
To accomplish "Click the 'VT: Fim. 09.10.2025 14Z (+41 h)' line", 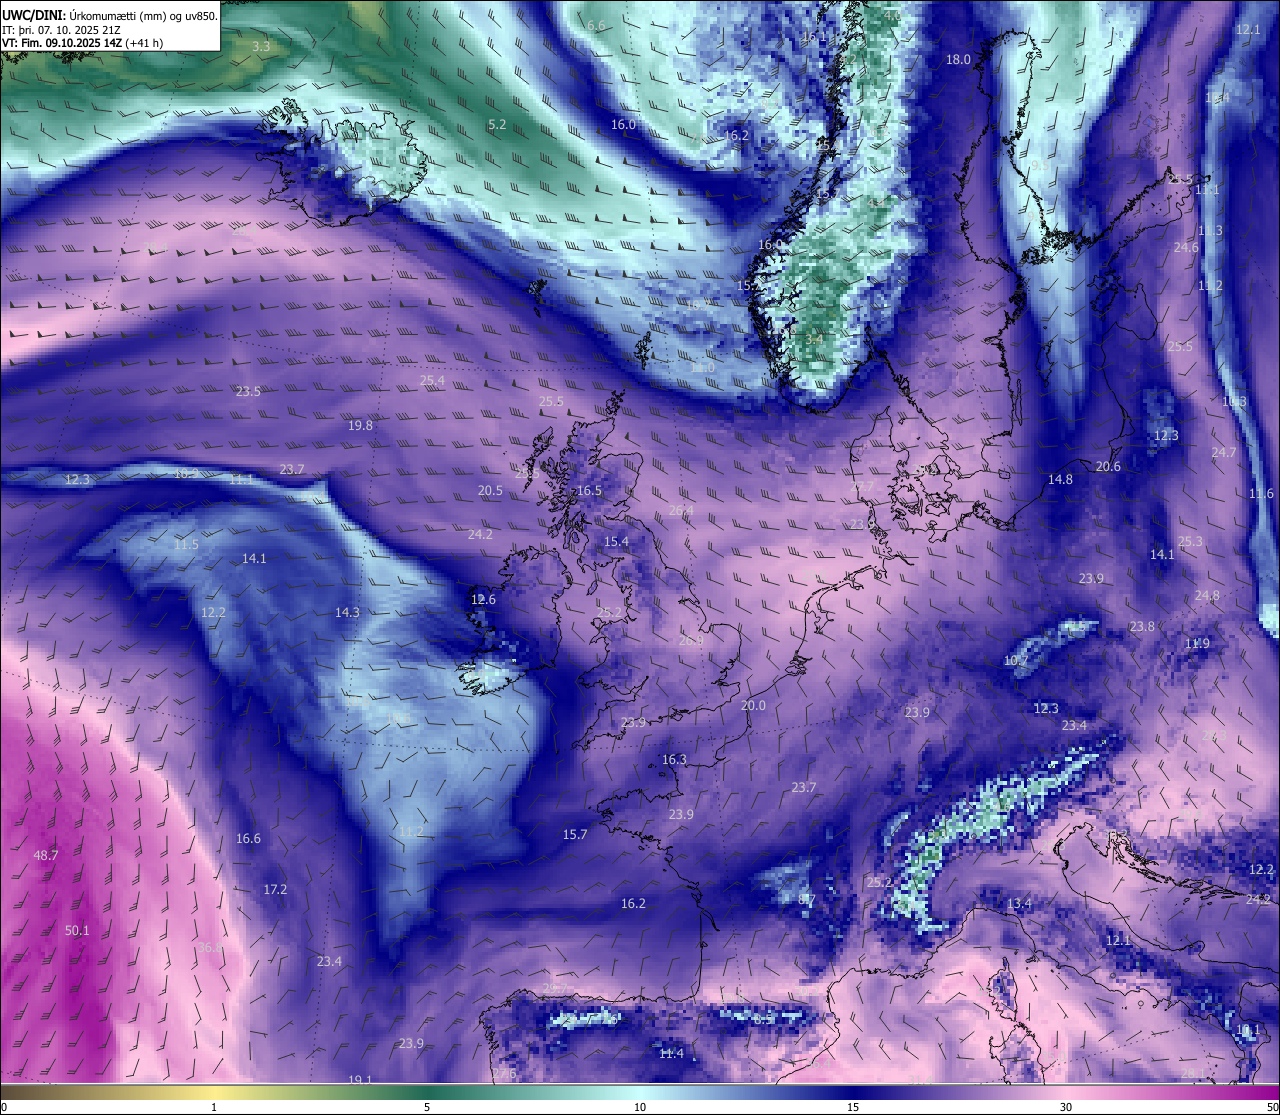I will [83, 43].
